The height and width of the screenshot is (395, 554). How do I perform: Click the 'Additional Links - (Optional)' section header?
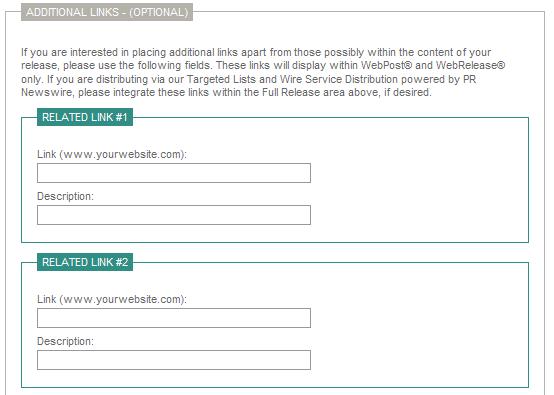[x=107, y=12]
